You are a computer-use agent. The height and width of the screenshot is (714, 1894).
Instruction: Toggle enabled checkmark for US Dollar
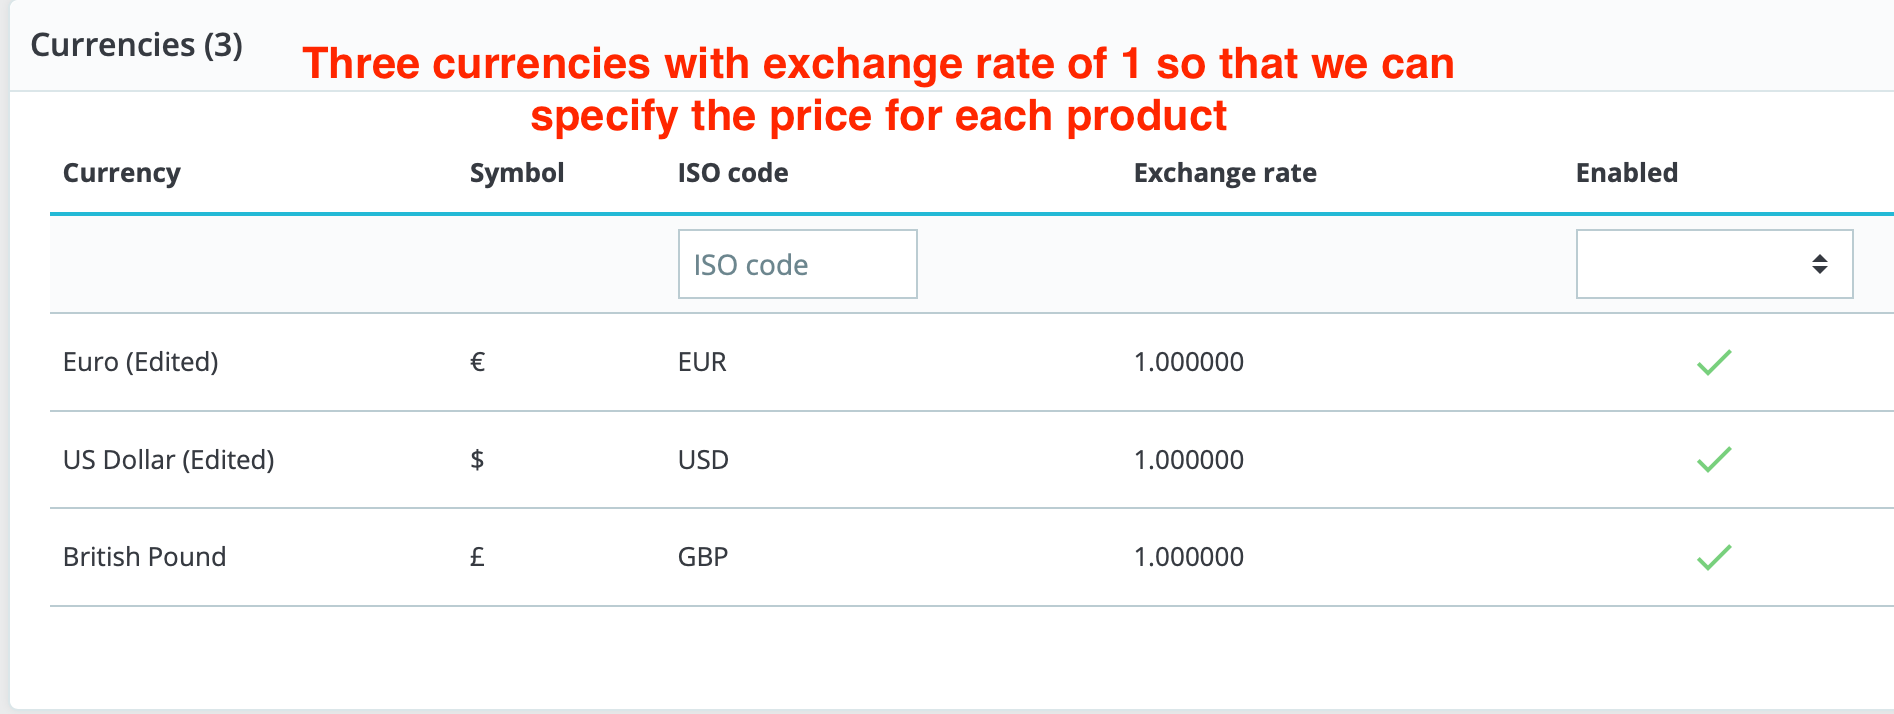[x=1713, y=460]
